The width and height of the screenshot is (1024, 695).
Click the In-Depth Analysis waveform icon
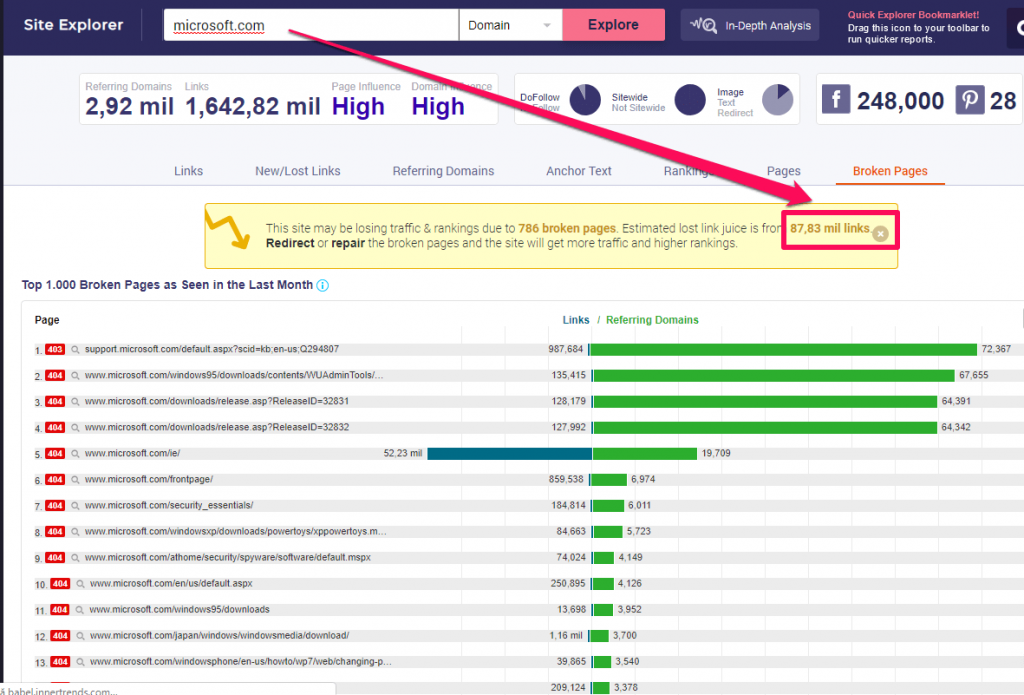click(703, 25)
